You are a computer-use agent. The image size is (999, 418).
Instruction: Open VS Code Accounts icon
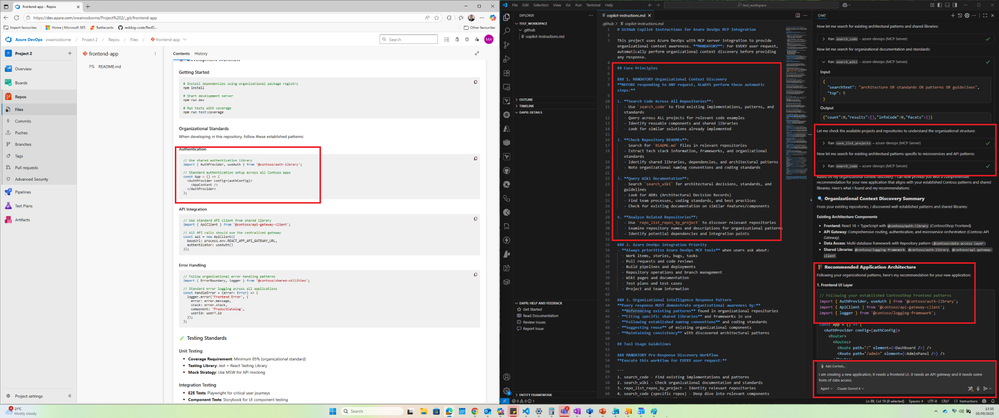pos(507,377)
